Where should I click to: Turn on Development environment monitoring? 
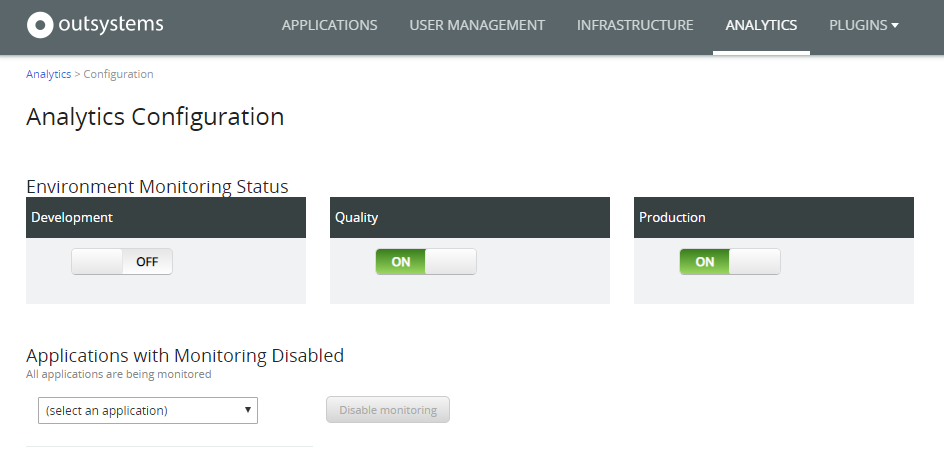pyautogui.click(x=122, y=261)
